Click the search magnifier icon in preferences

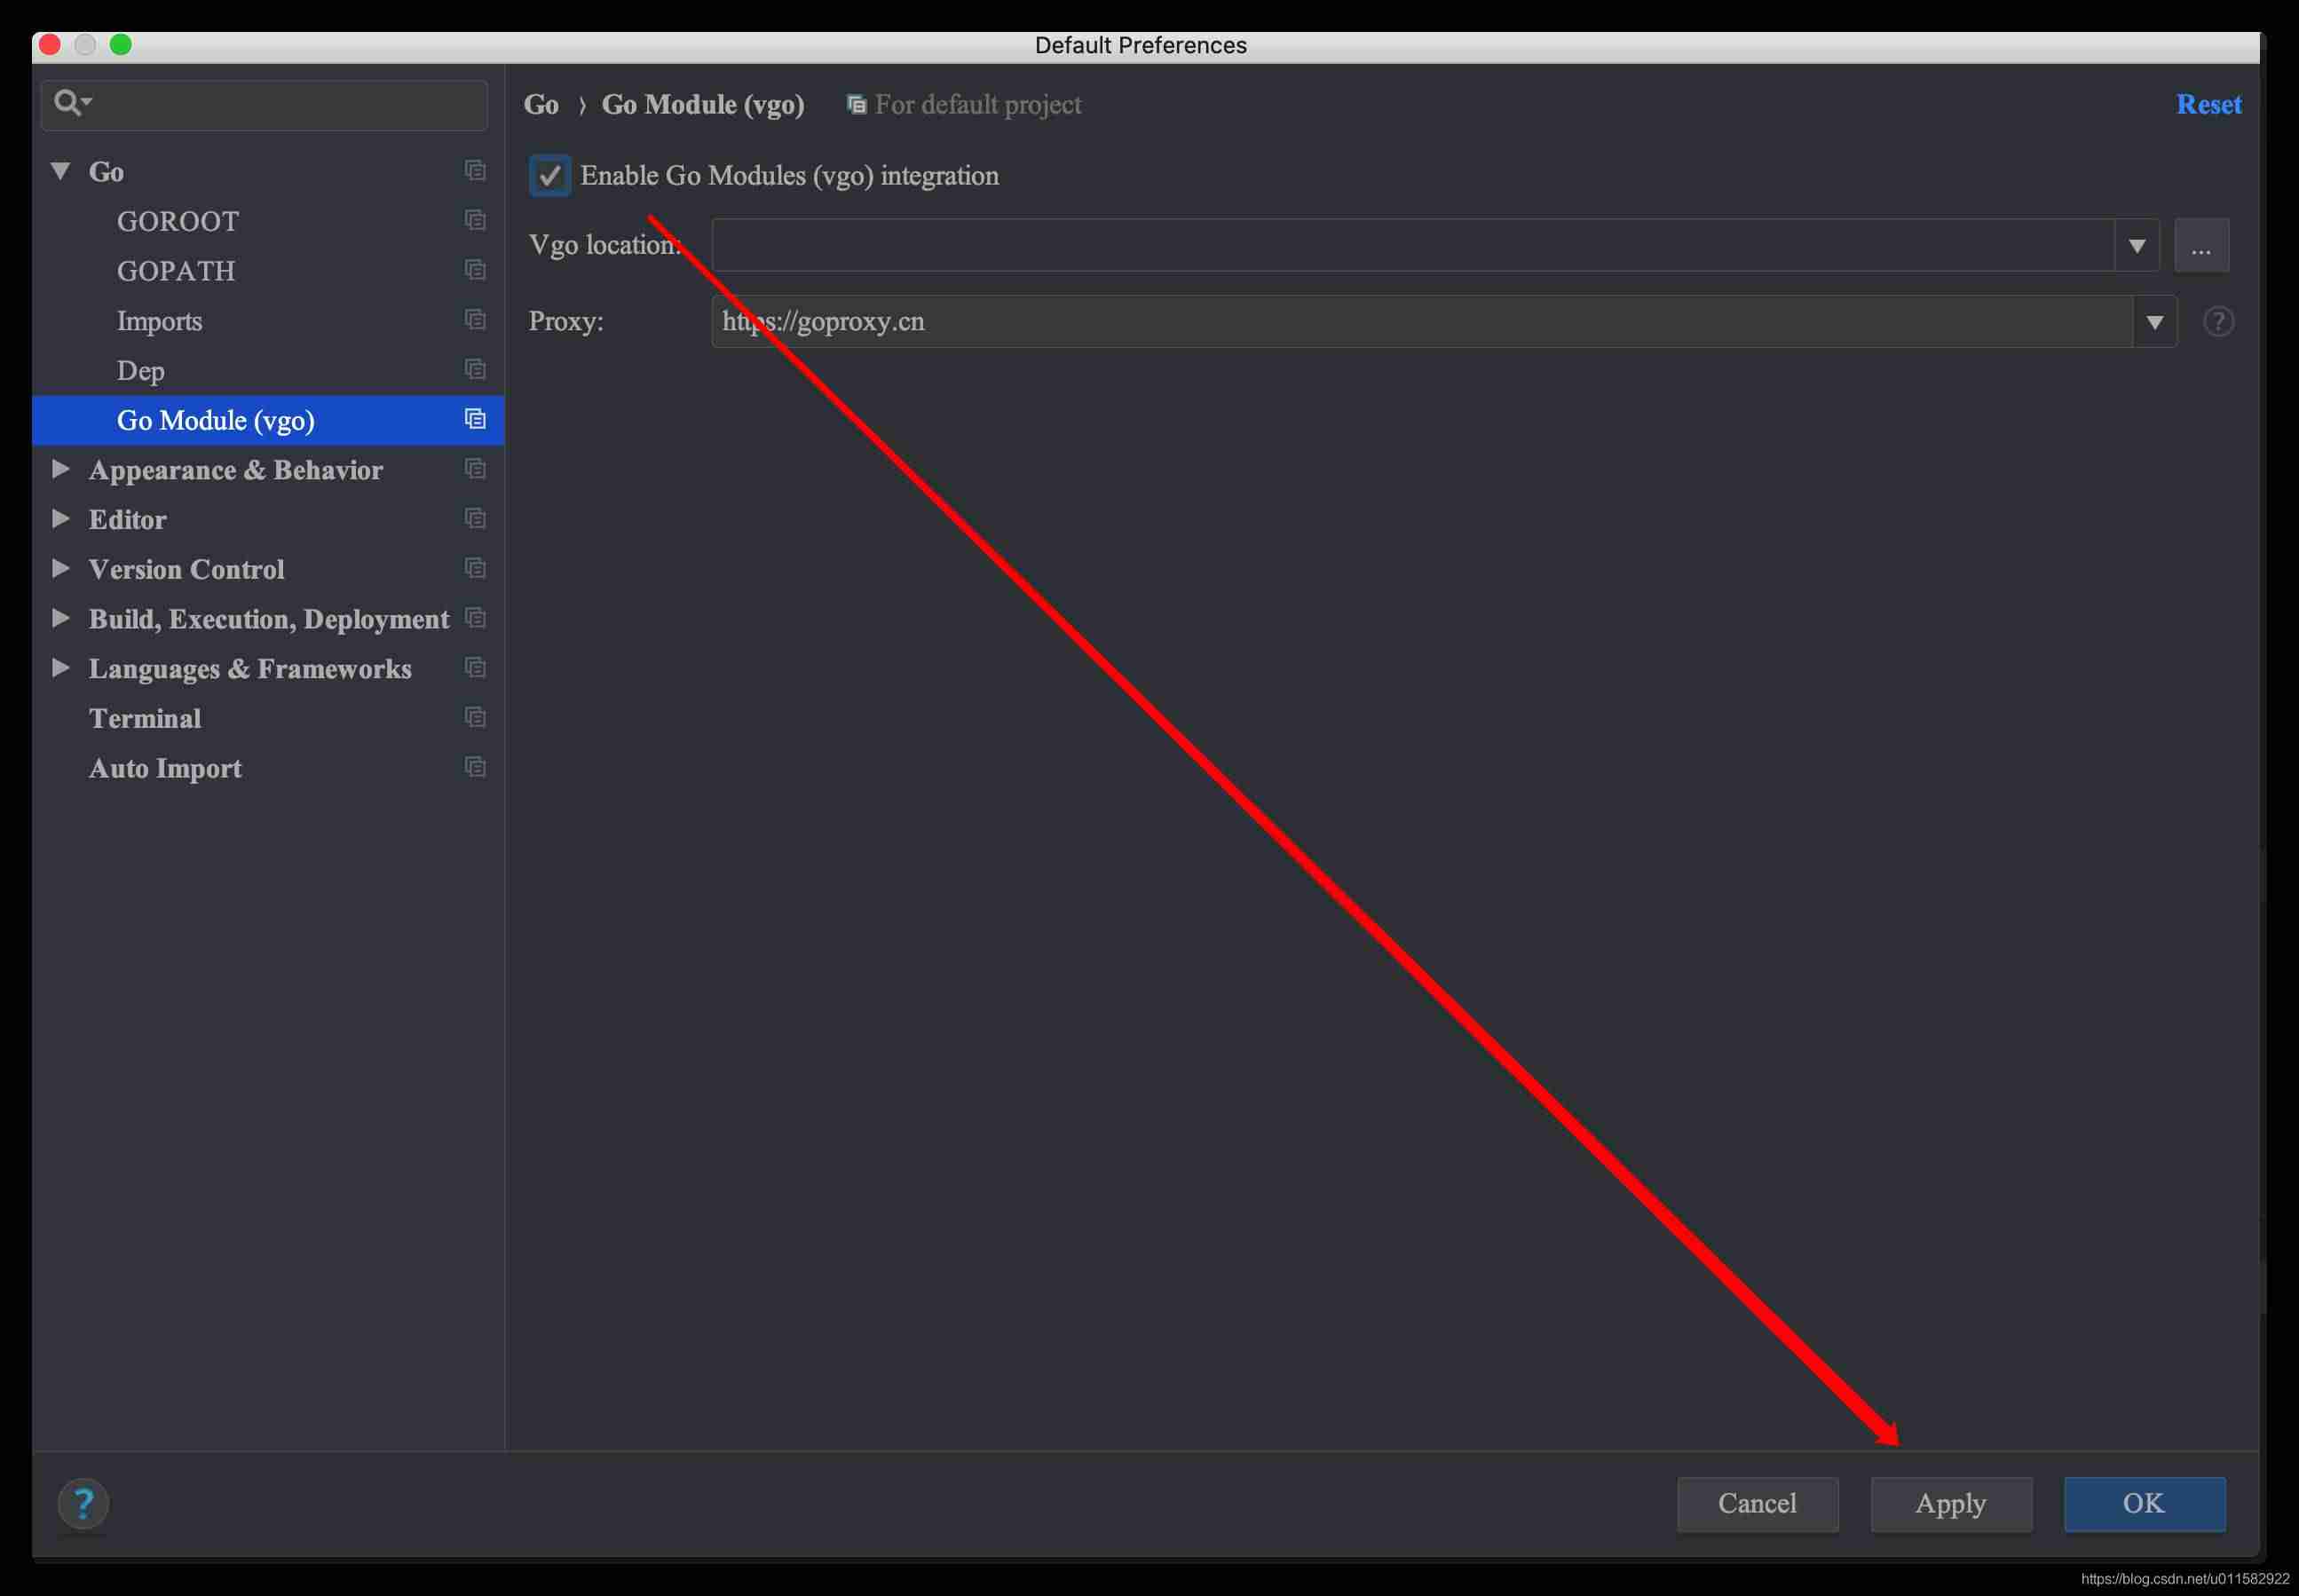tap(72, 103)
